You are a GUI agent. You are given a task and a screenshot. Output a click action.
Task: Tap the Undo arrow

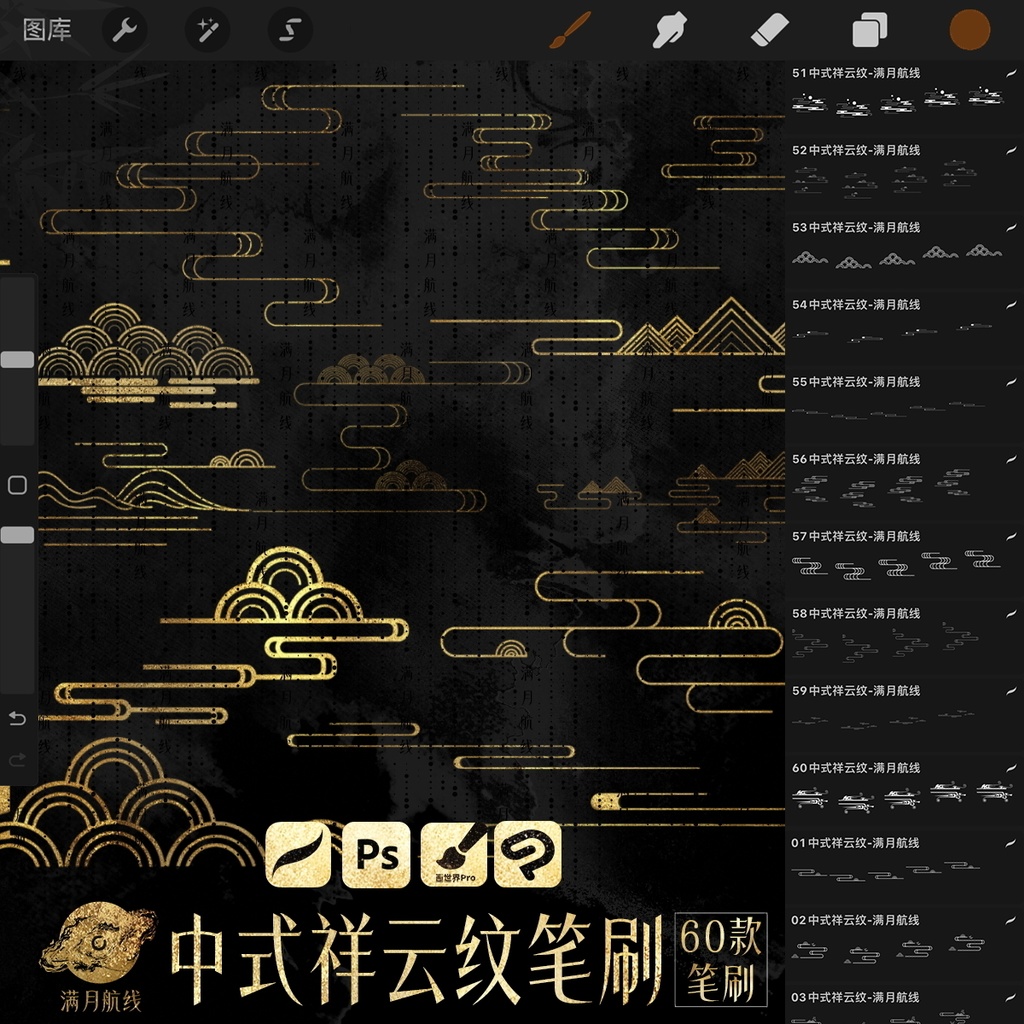[x=17, y=716]
